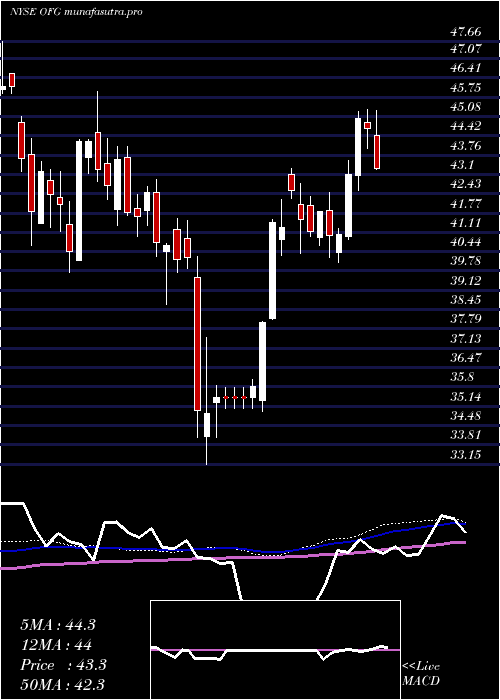Open the Live MACD inset chart
Image resolution: width=500 pixels, height=700 pixels.
[275, 650]
